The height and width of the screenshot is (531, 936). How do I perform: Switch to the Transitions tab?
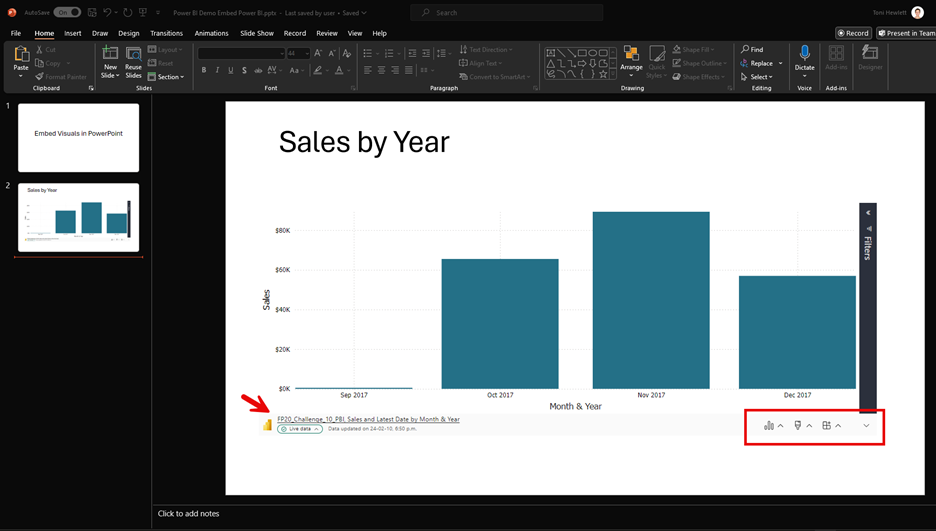pyautogui.click(x=166, y=33)
